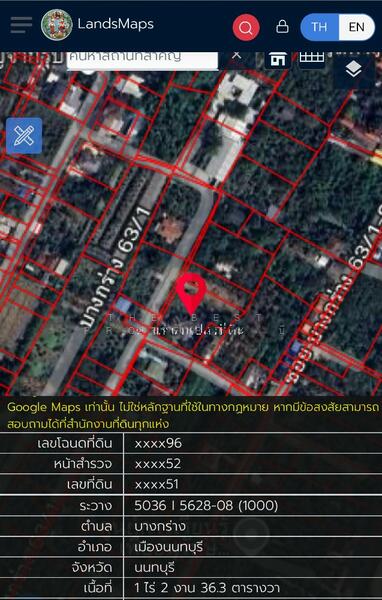Screen dimensions: 382x600
Task: Click the เลขที่ดิน label
Action: [x=90, y=484]
